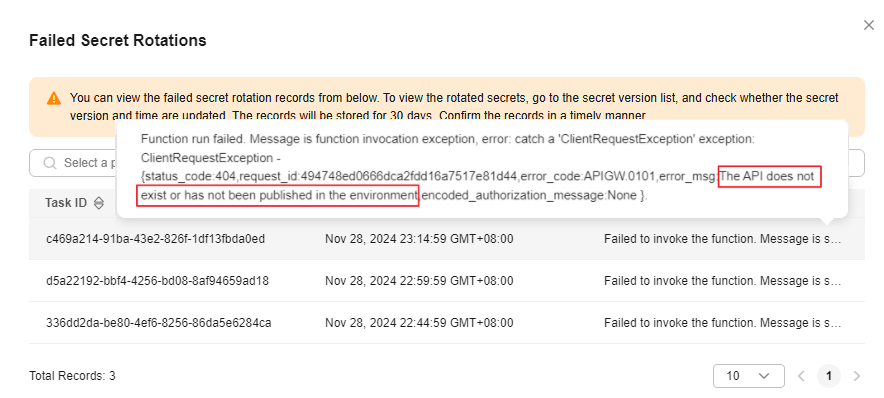Select task c469a214-91ba-43e2-826f-1df13fbda0ed row
Viewport: 884px width, 398px height.
pos(447,239)
